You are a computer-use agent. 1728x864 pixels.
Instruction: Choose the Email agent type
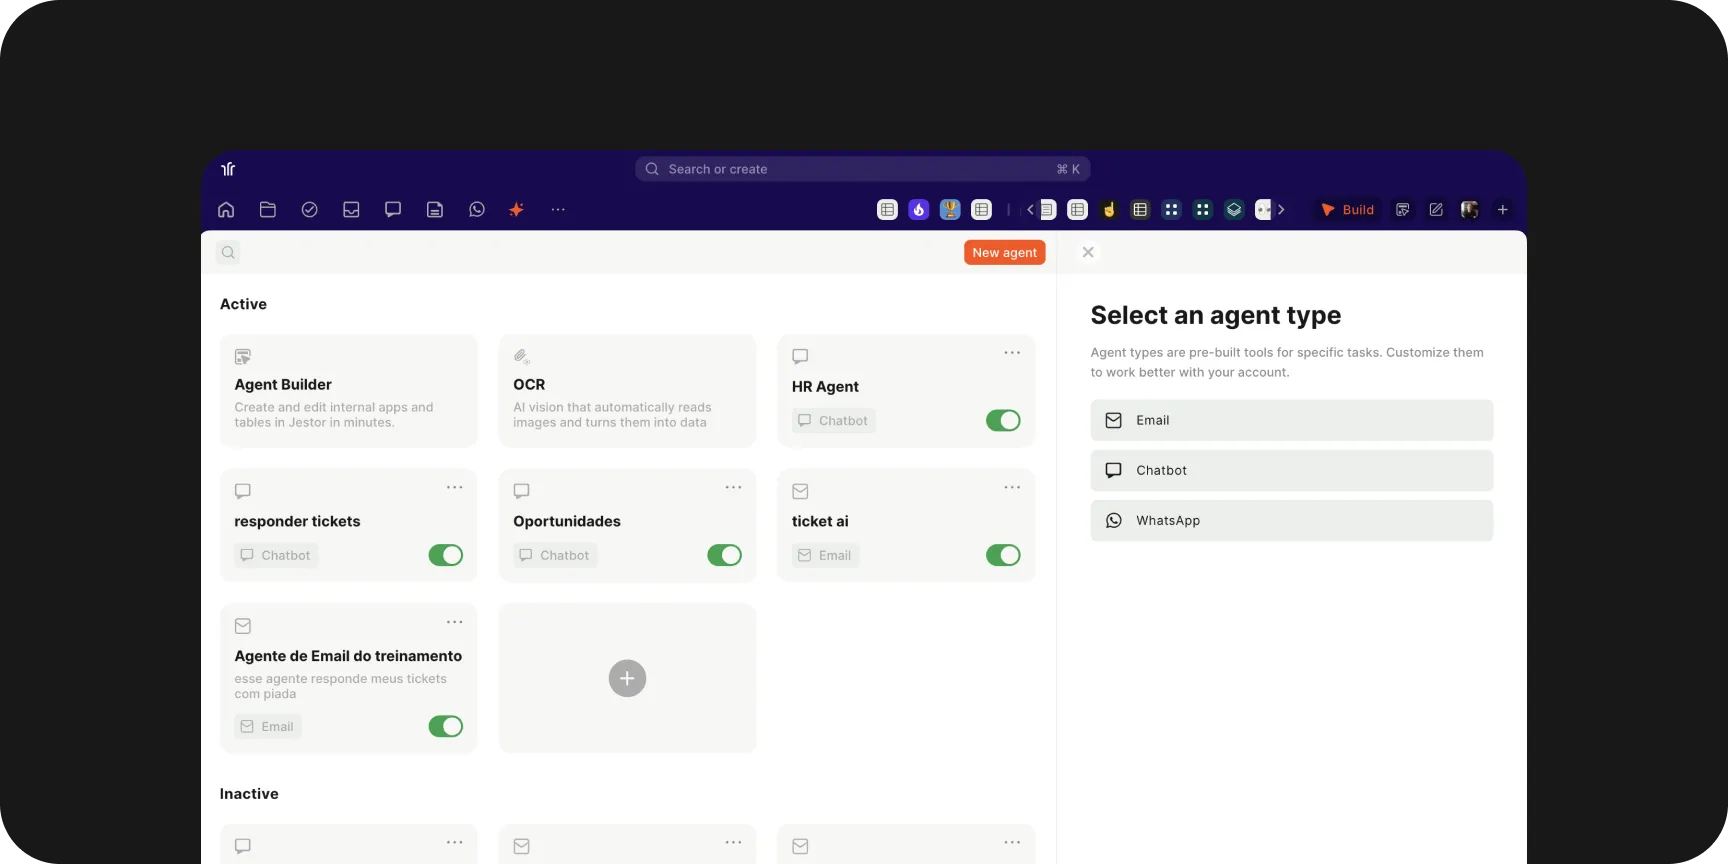pos(1291,420)
